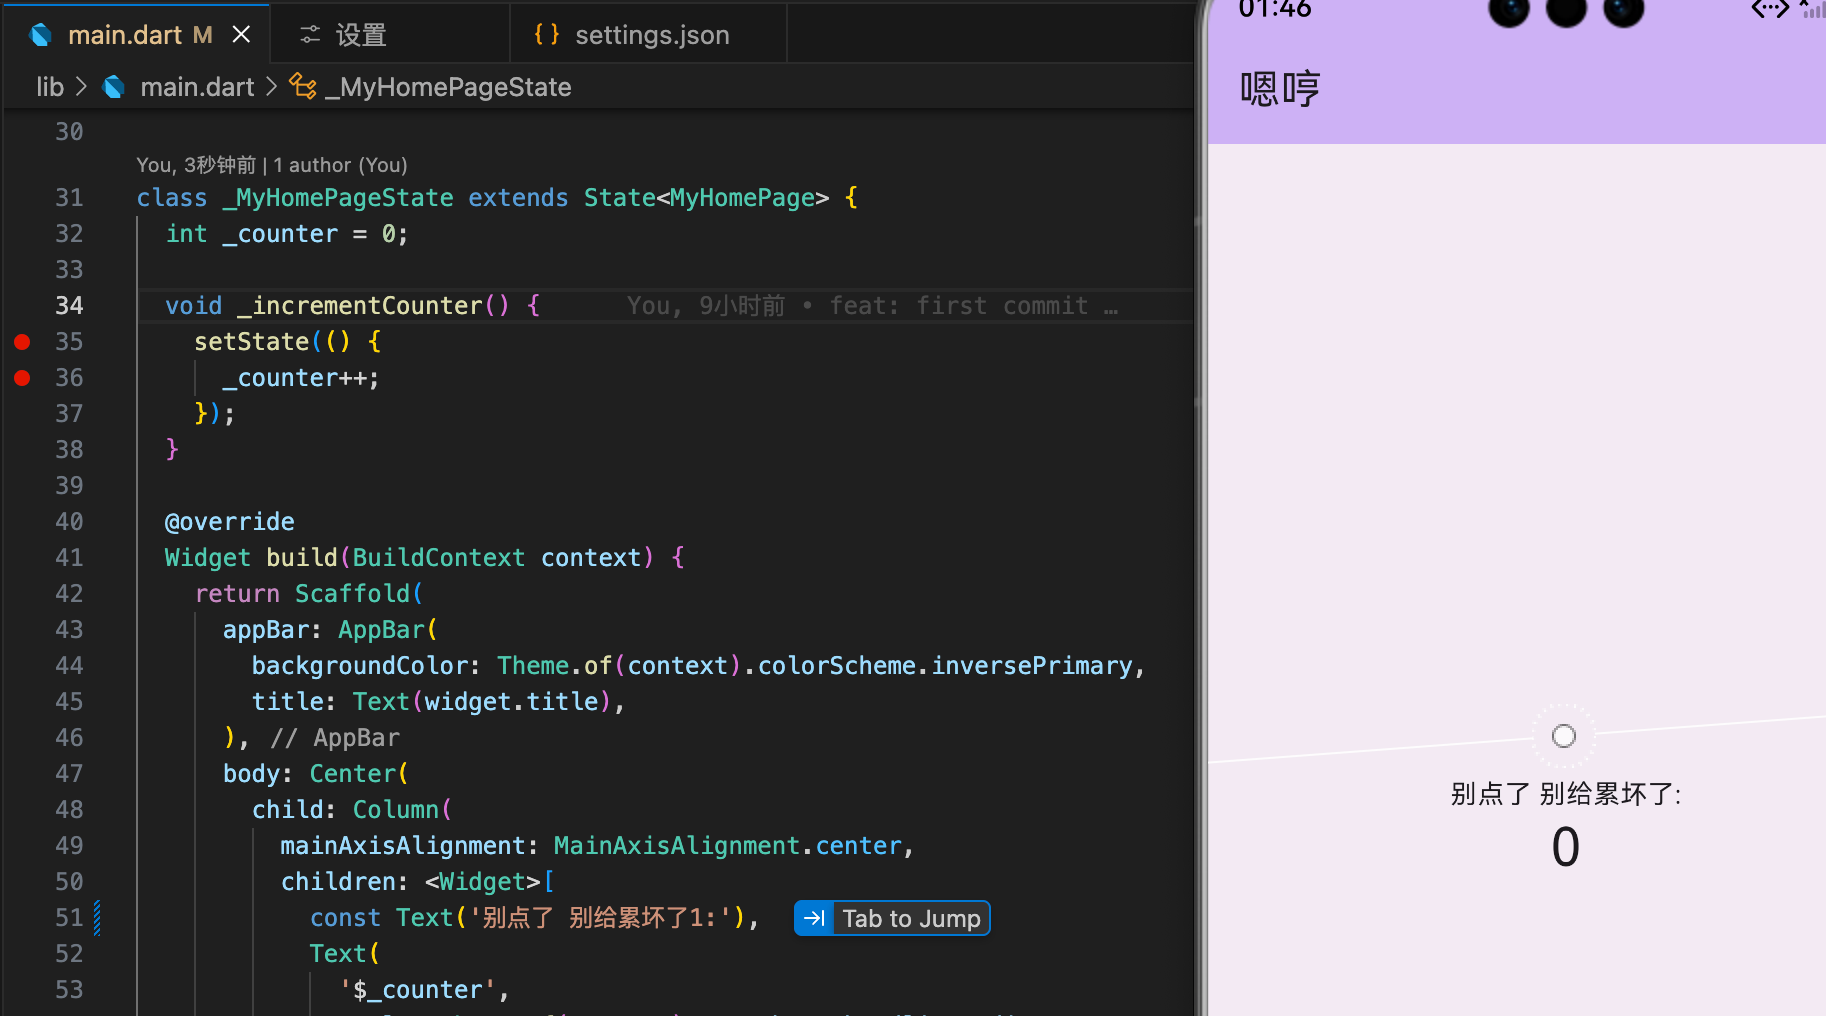Place cursor on _incrementCounter method name
This screenshot has width=1826, height=1016.
tap(360, 306)
